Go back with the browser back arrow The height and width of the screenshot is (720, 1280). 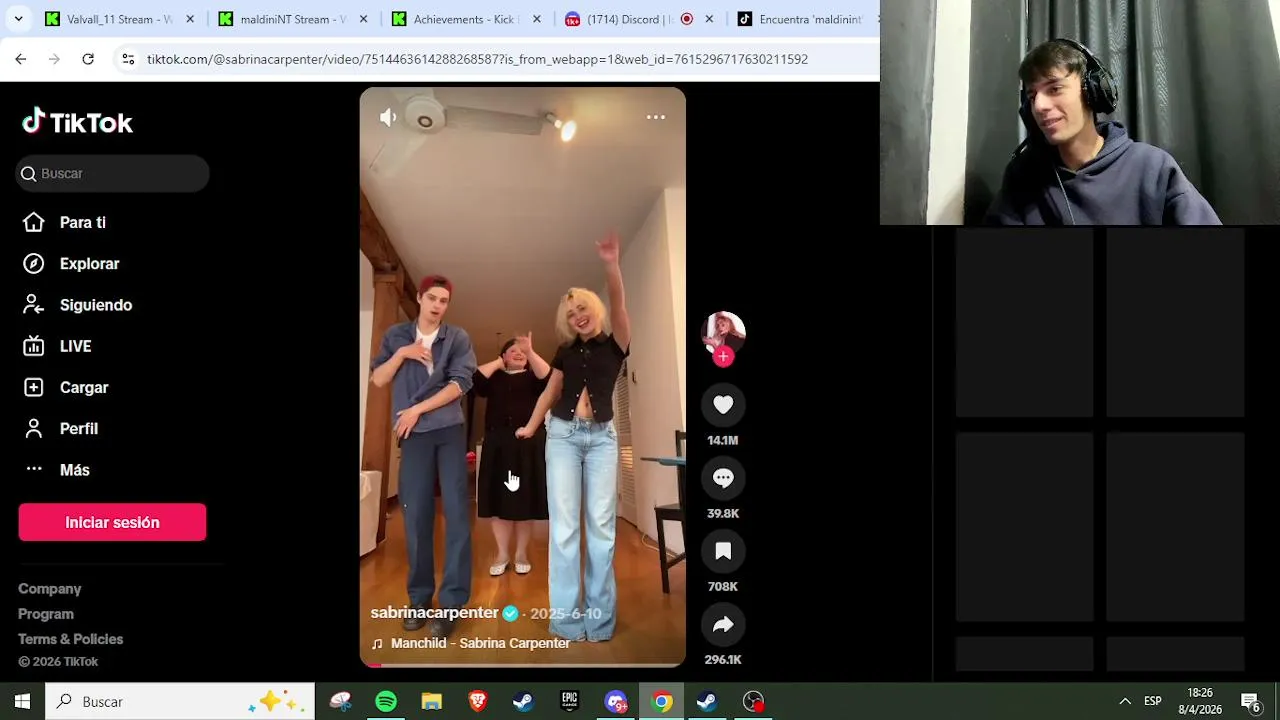click(x=21, y=59)
